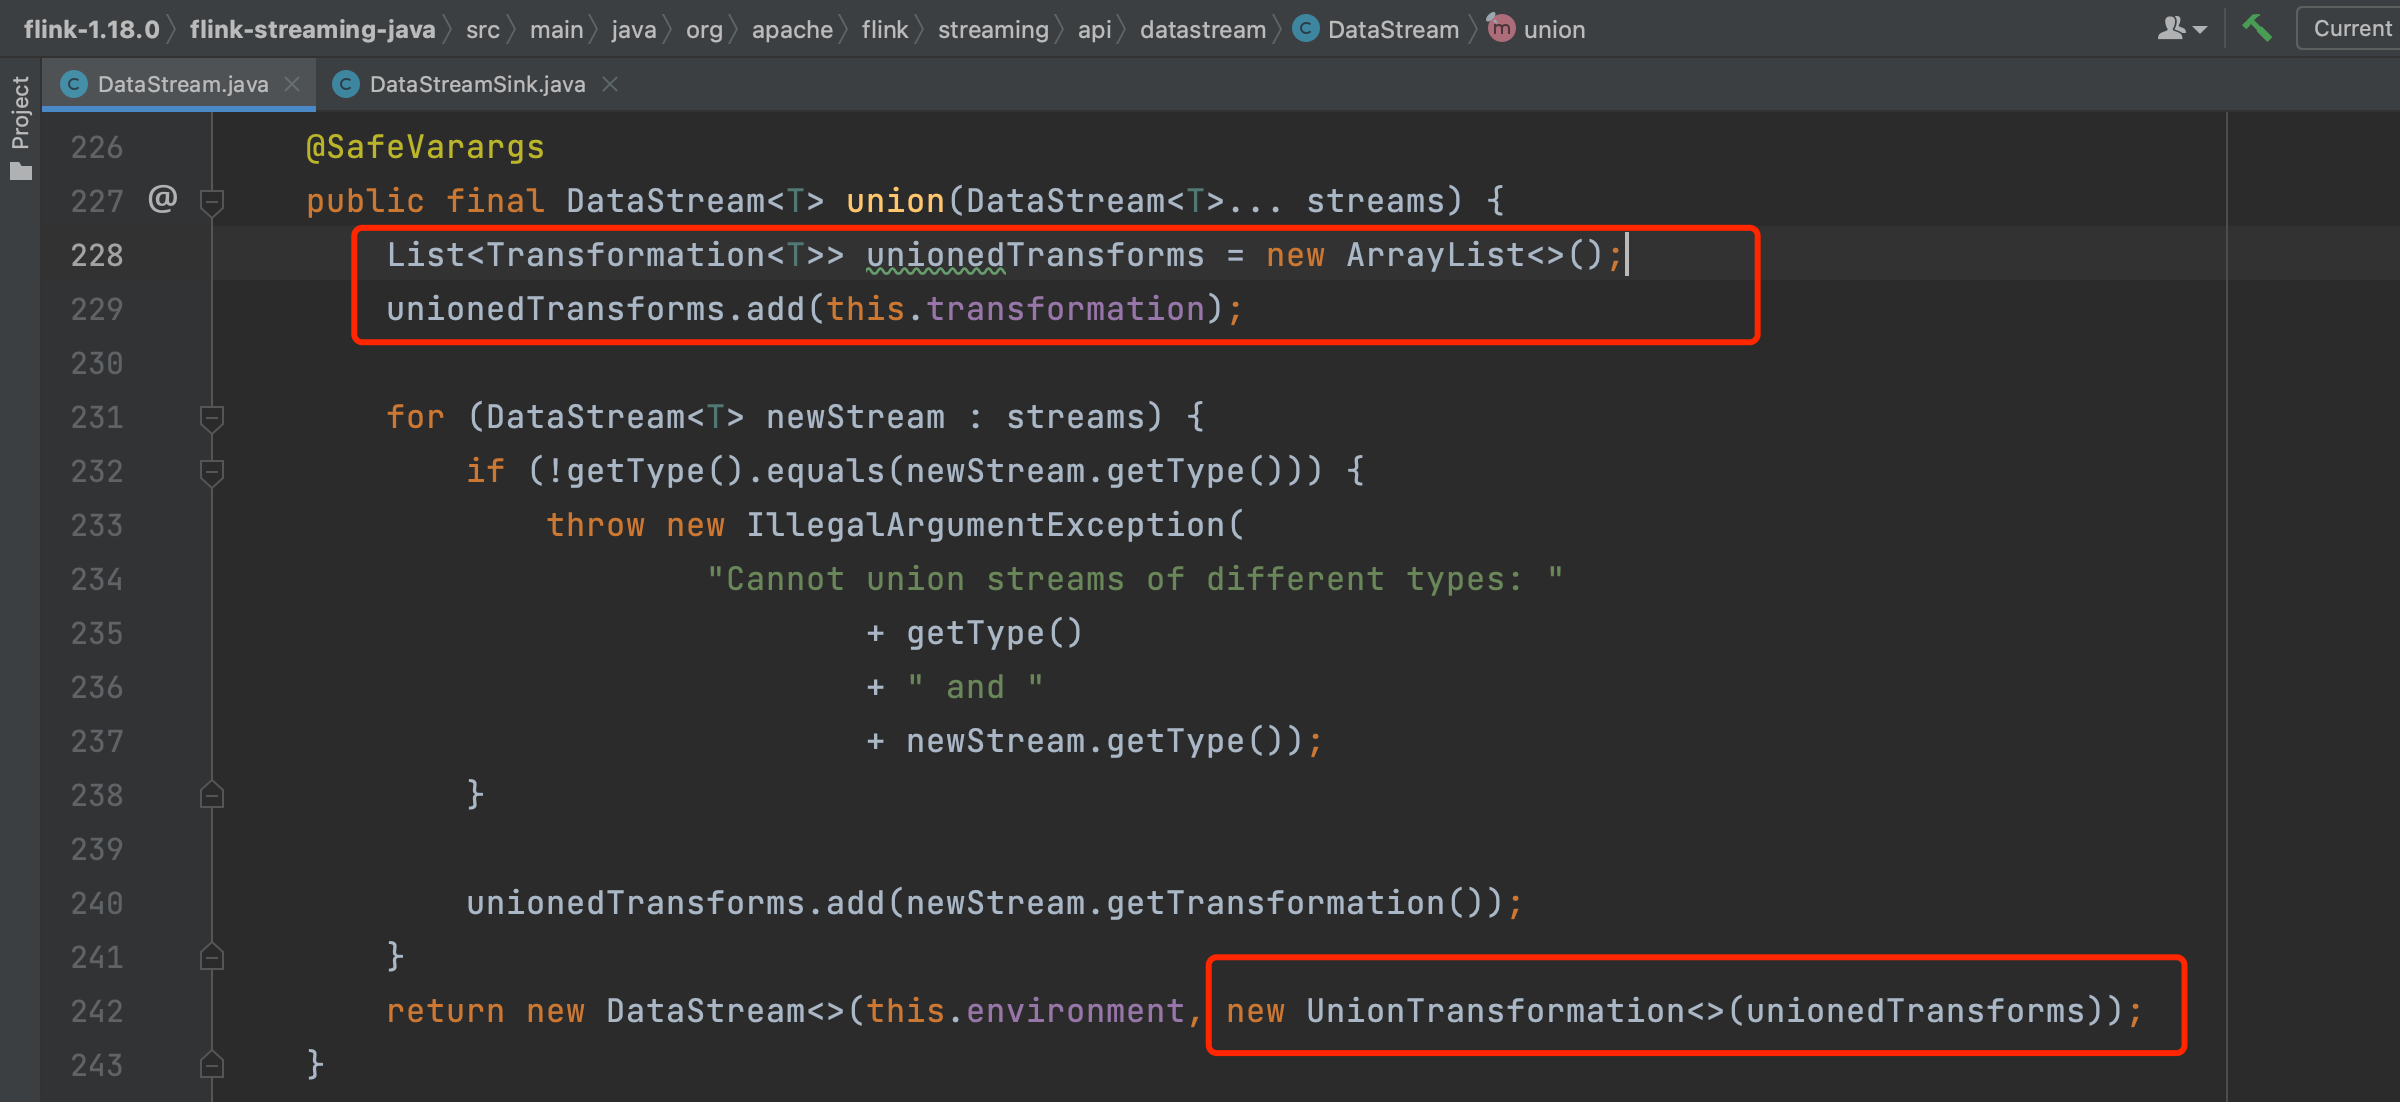Switch to the DataStreamSink.java tab
The width and height of the screenshot is (2400, 1102).
click(x=476, y=85)
